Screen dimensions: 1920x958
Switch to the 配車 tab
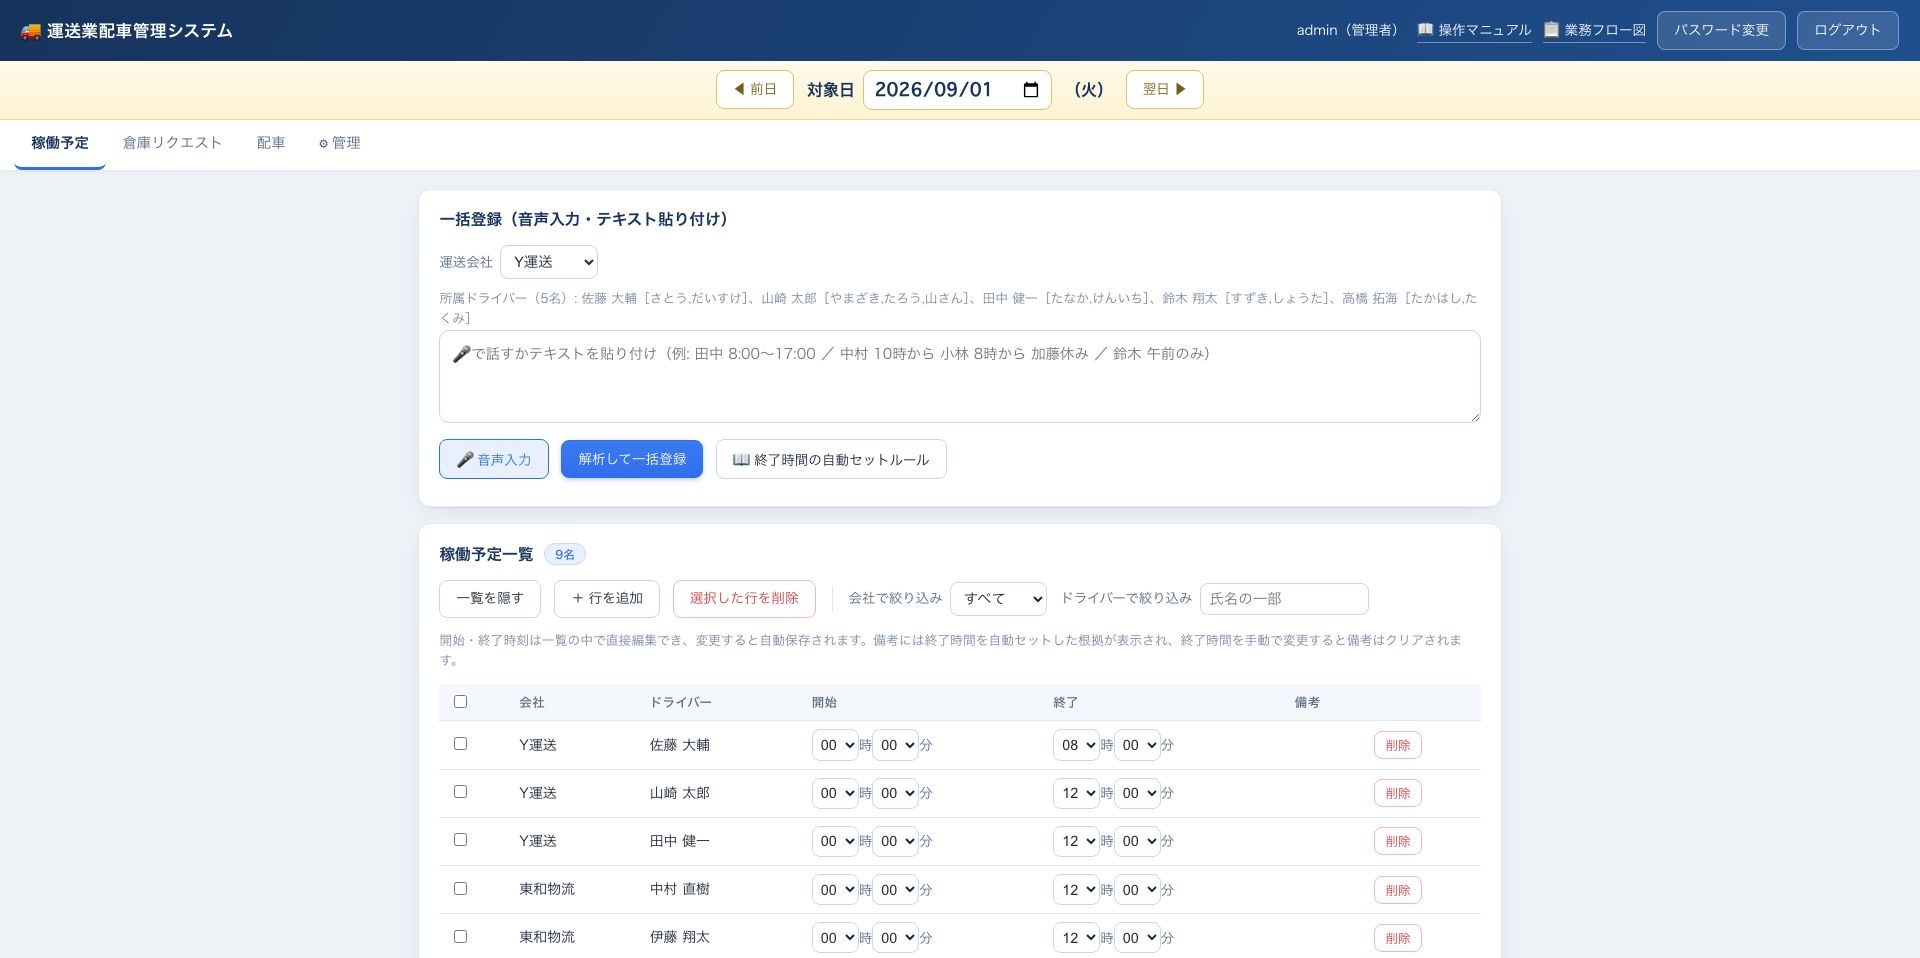tap(271, 143)
